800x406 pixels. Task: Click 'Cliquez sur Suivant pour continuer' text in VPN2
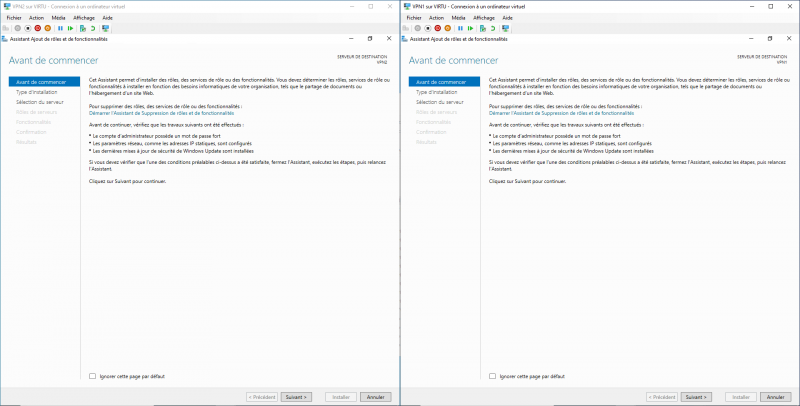[x=128, y=181]
